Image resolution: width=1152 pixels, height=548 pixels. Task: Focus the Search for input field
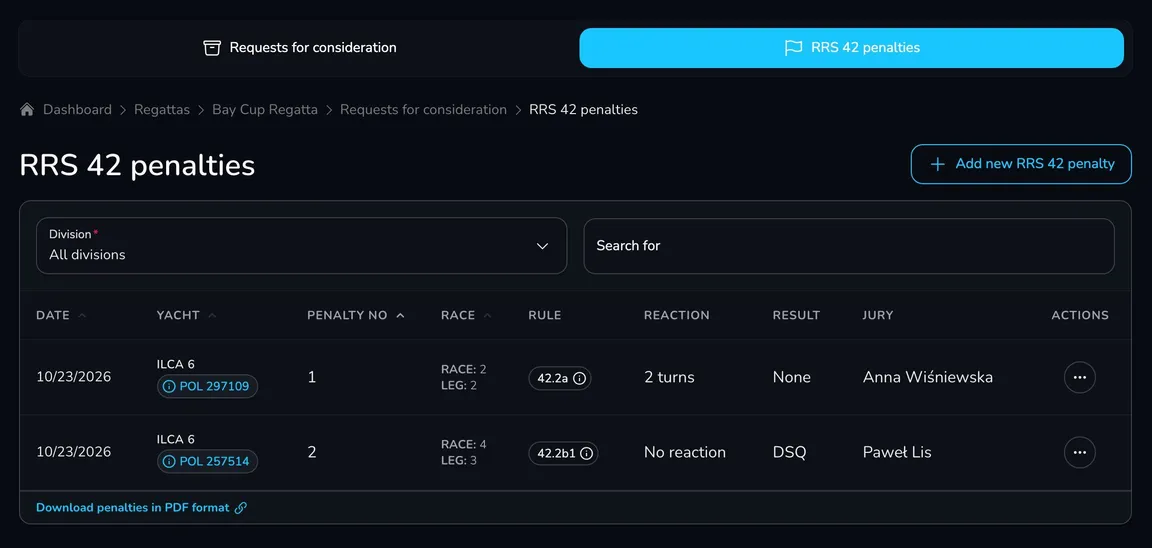tap(849, 245)
